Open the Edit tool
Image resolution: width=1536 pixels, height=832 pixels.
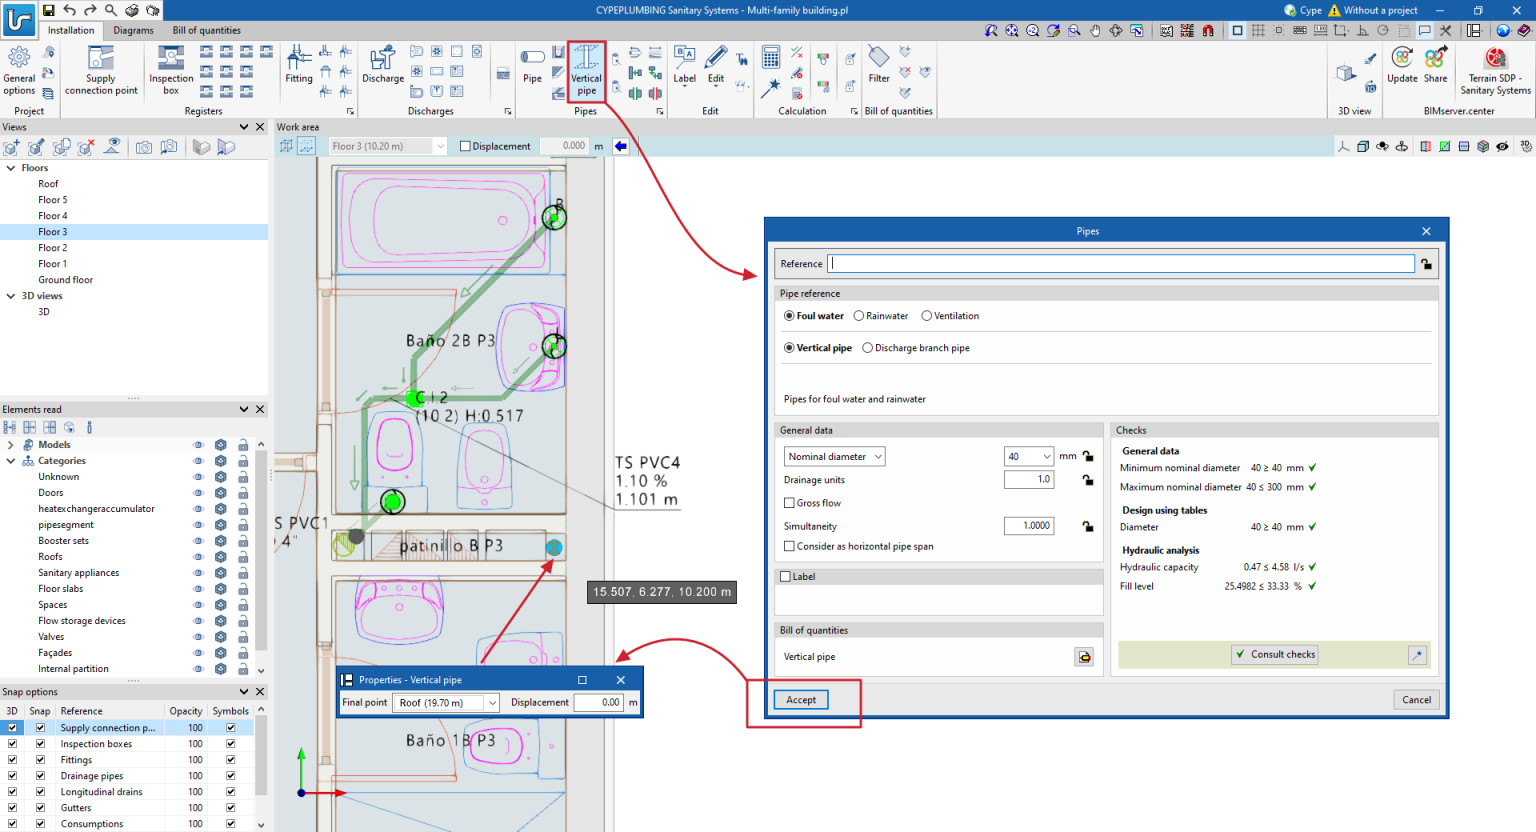716,65
